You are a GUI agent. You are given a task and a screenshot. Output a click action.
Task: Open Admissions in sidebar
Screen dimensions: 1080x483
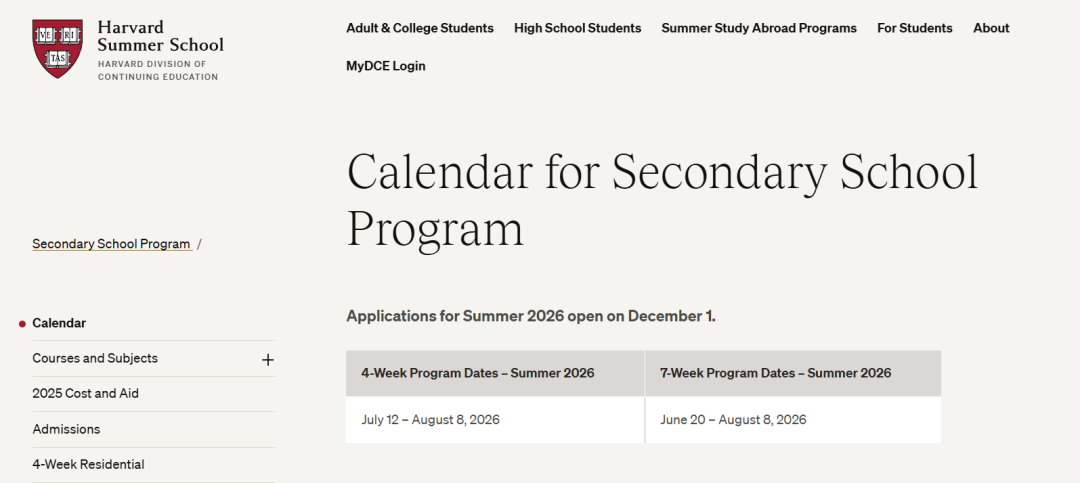click(x=66, y=429)
